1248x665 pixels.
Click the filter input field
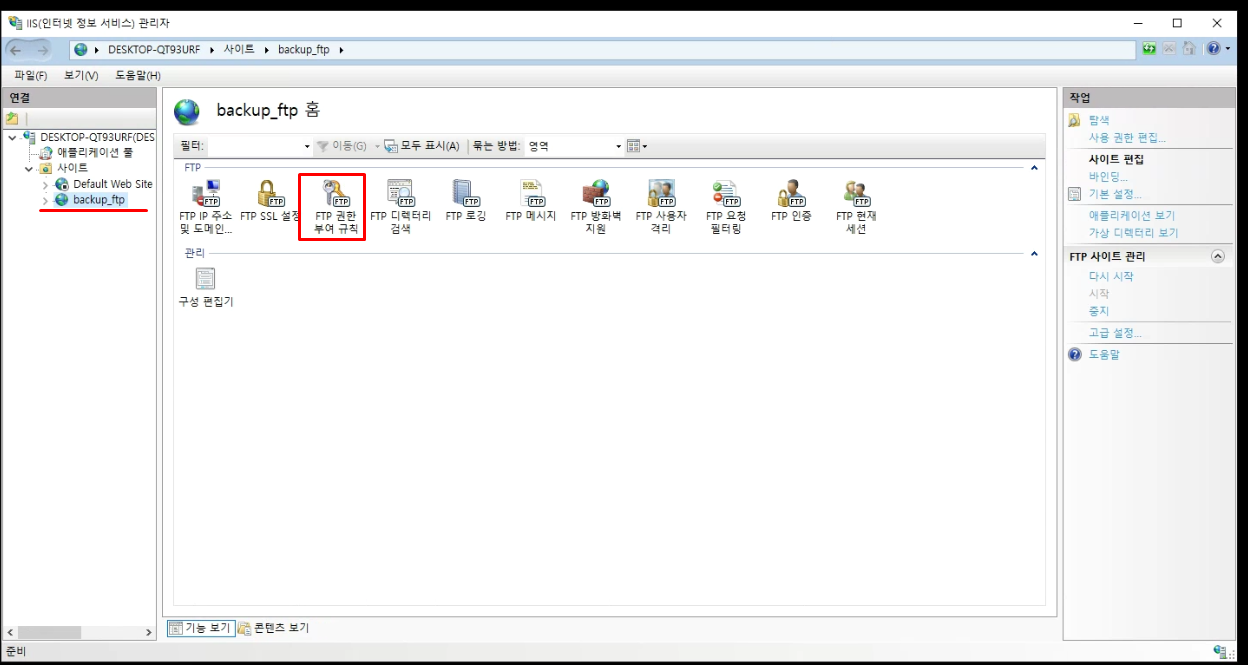point(254,146)
